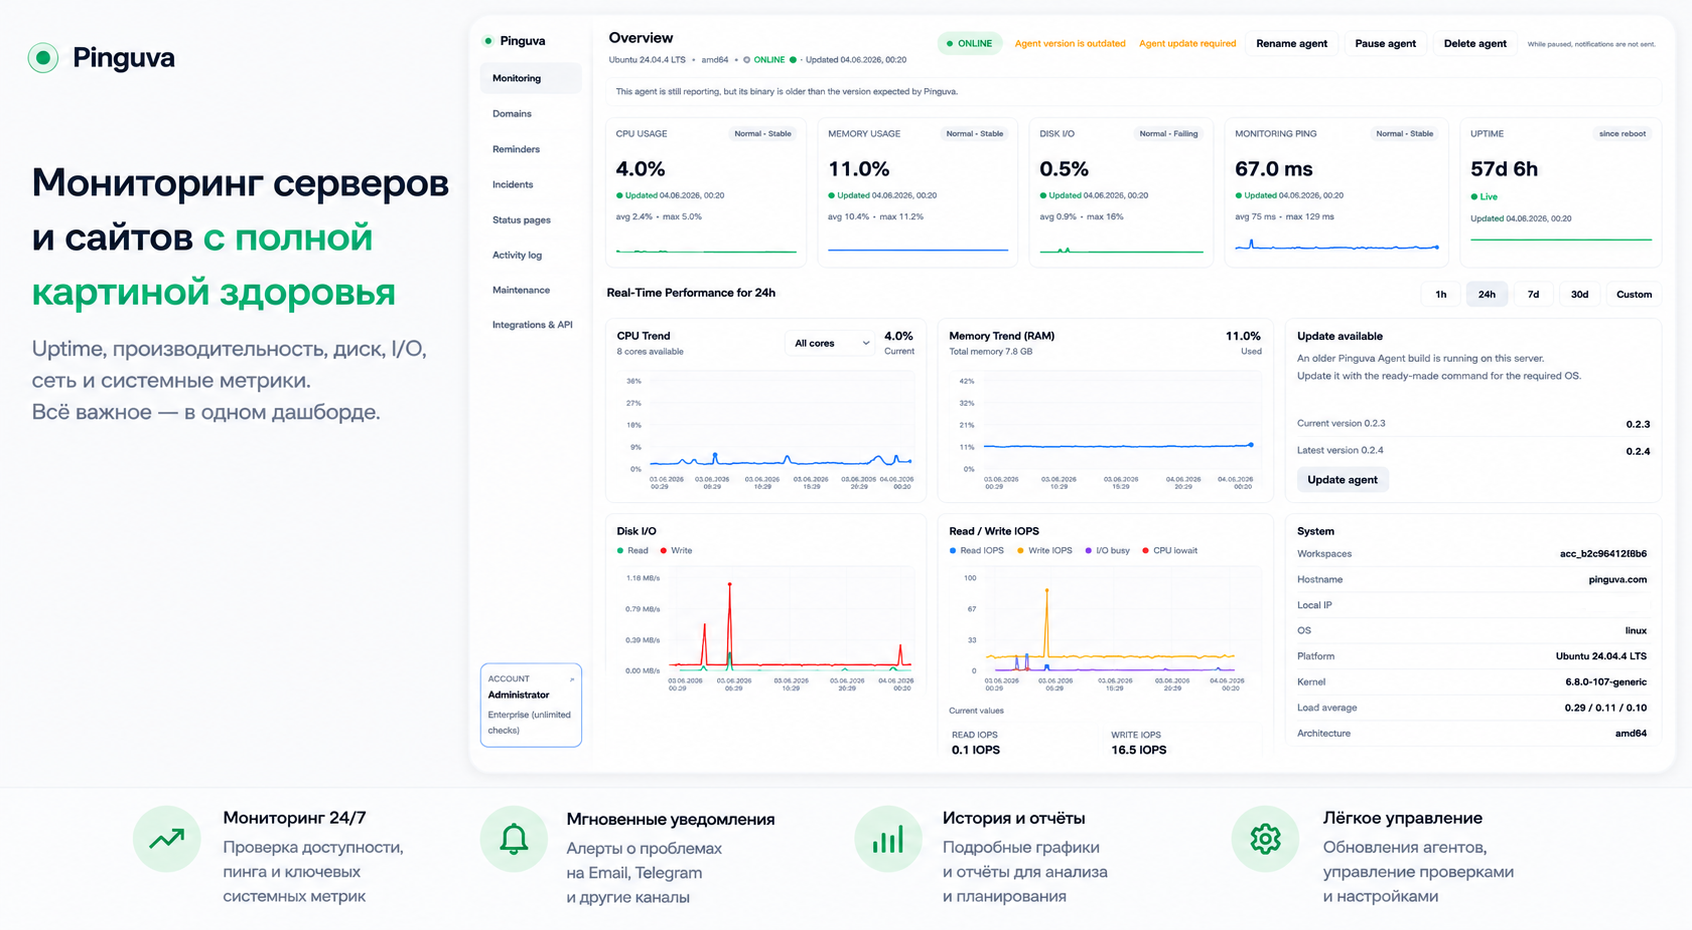This screenshot has width=1692, height=930.
Task: Open the Custom time range picker
Action: pos(1634,294)
